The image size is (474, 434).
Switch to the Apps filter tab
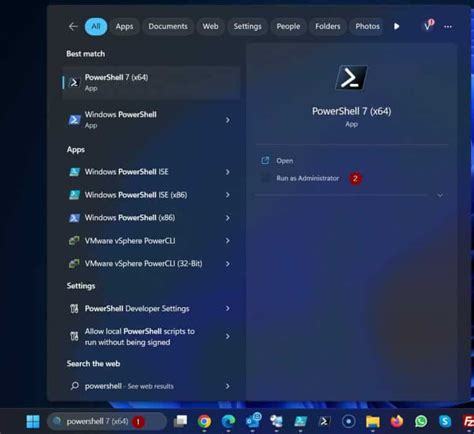tap(124, 26)
